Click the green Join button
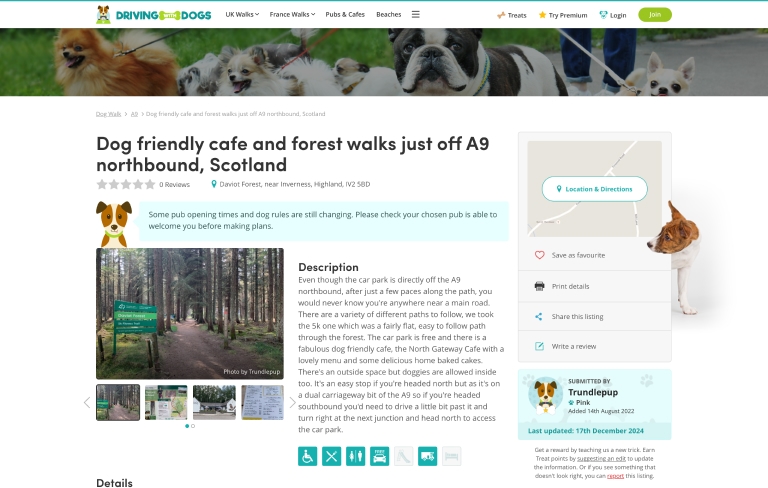This screenshot has width=768, height=488. [x=654, y=15]
